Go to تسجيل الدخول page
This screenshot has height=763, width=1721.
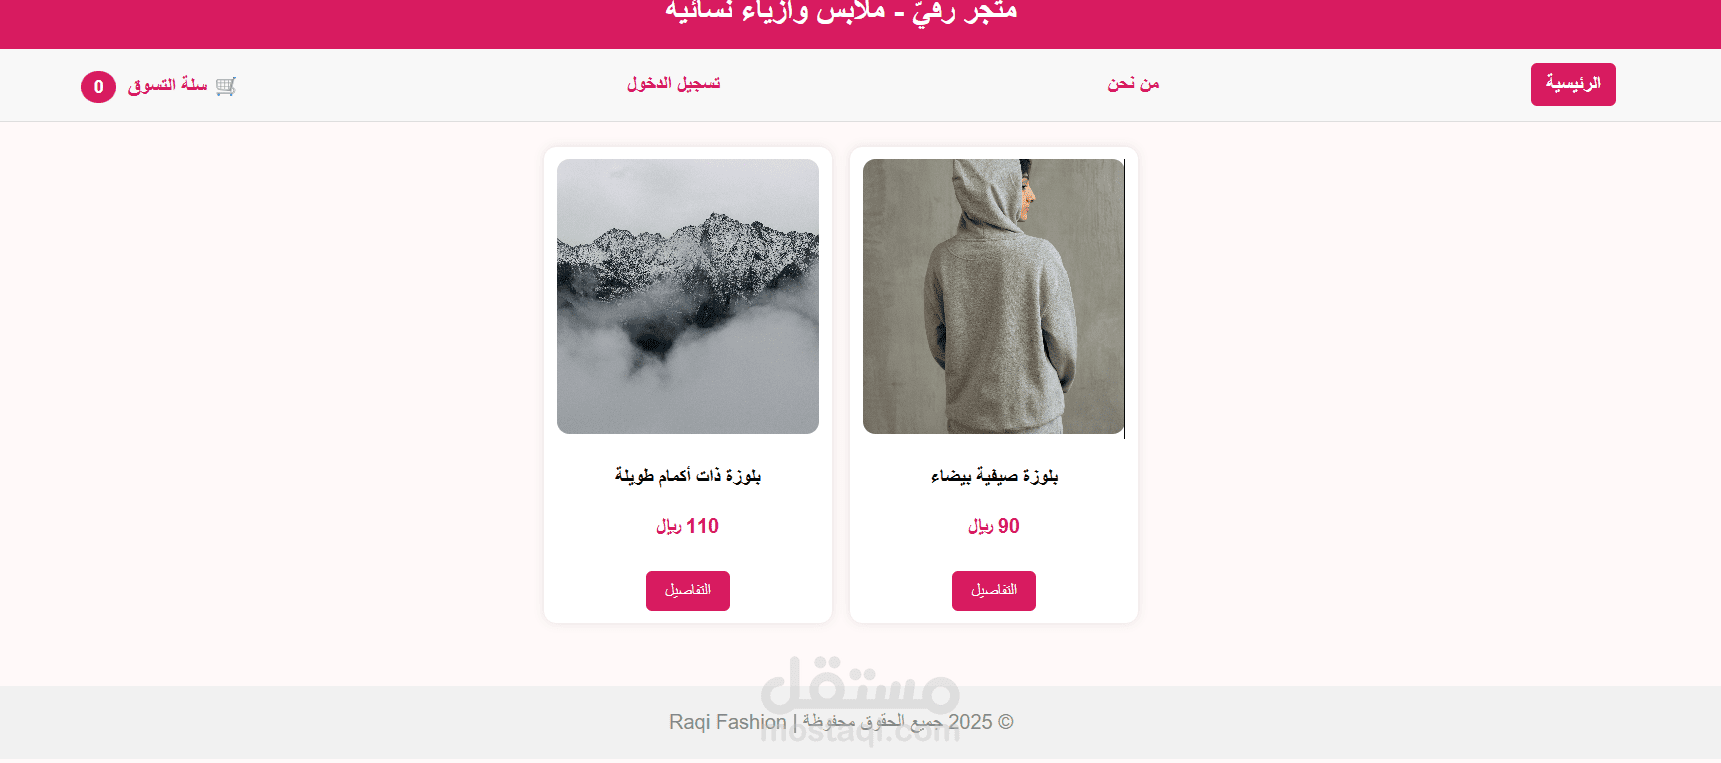(x=673, y=83)
